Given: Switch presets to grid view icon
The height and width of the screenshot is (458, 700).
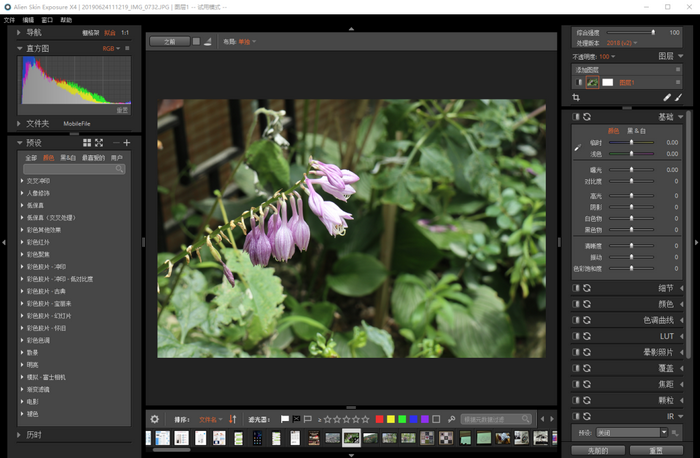Looking at the screenshot, I should point(87,143).
